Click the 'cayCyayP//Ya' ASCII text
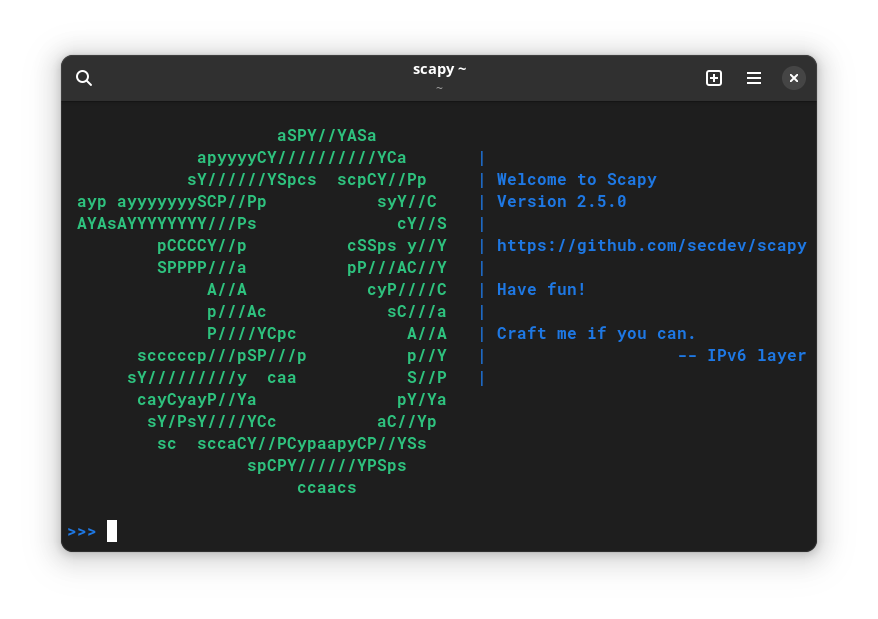 point(197,400)
